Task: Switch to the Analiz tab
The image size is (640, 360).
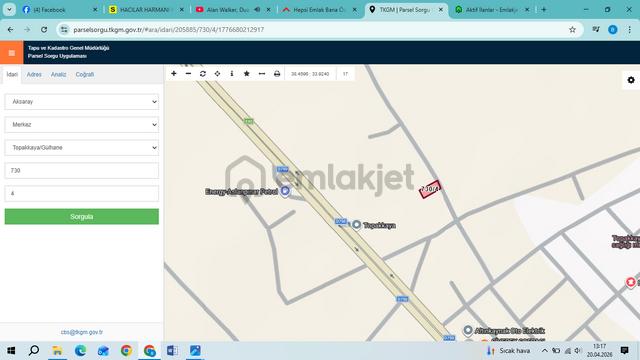Action: pyautogui.click(x=58, y=74)
